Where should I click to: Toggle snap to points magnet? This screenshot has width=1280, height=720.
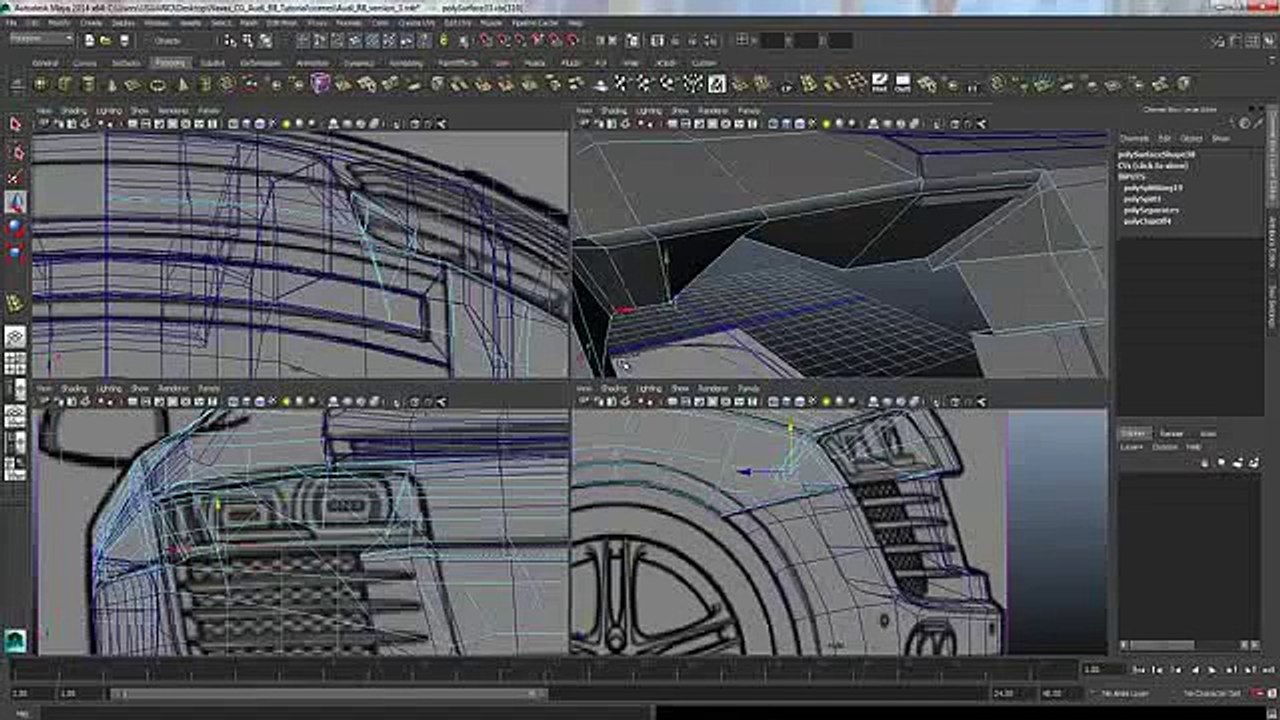(519, 40)
